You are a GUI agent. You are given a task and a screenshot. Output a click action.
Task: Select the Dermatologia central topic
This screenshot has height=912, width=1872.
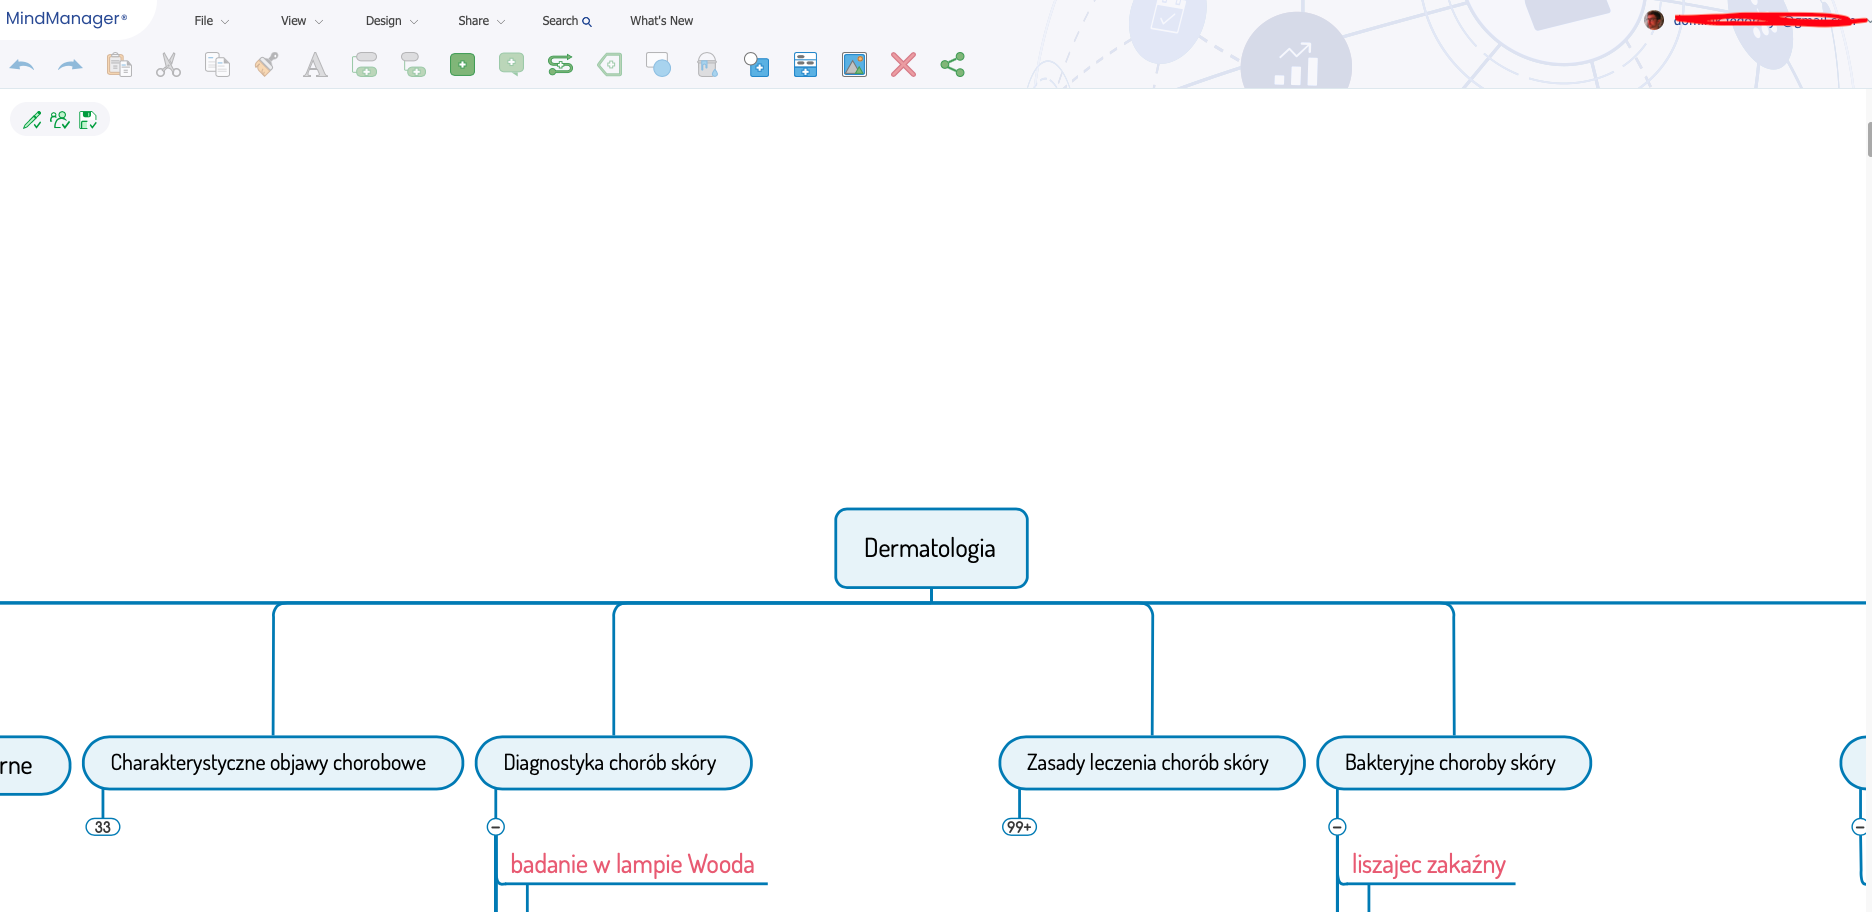[930, 548]
